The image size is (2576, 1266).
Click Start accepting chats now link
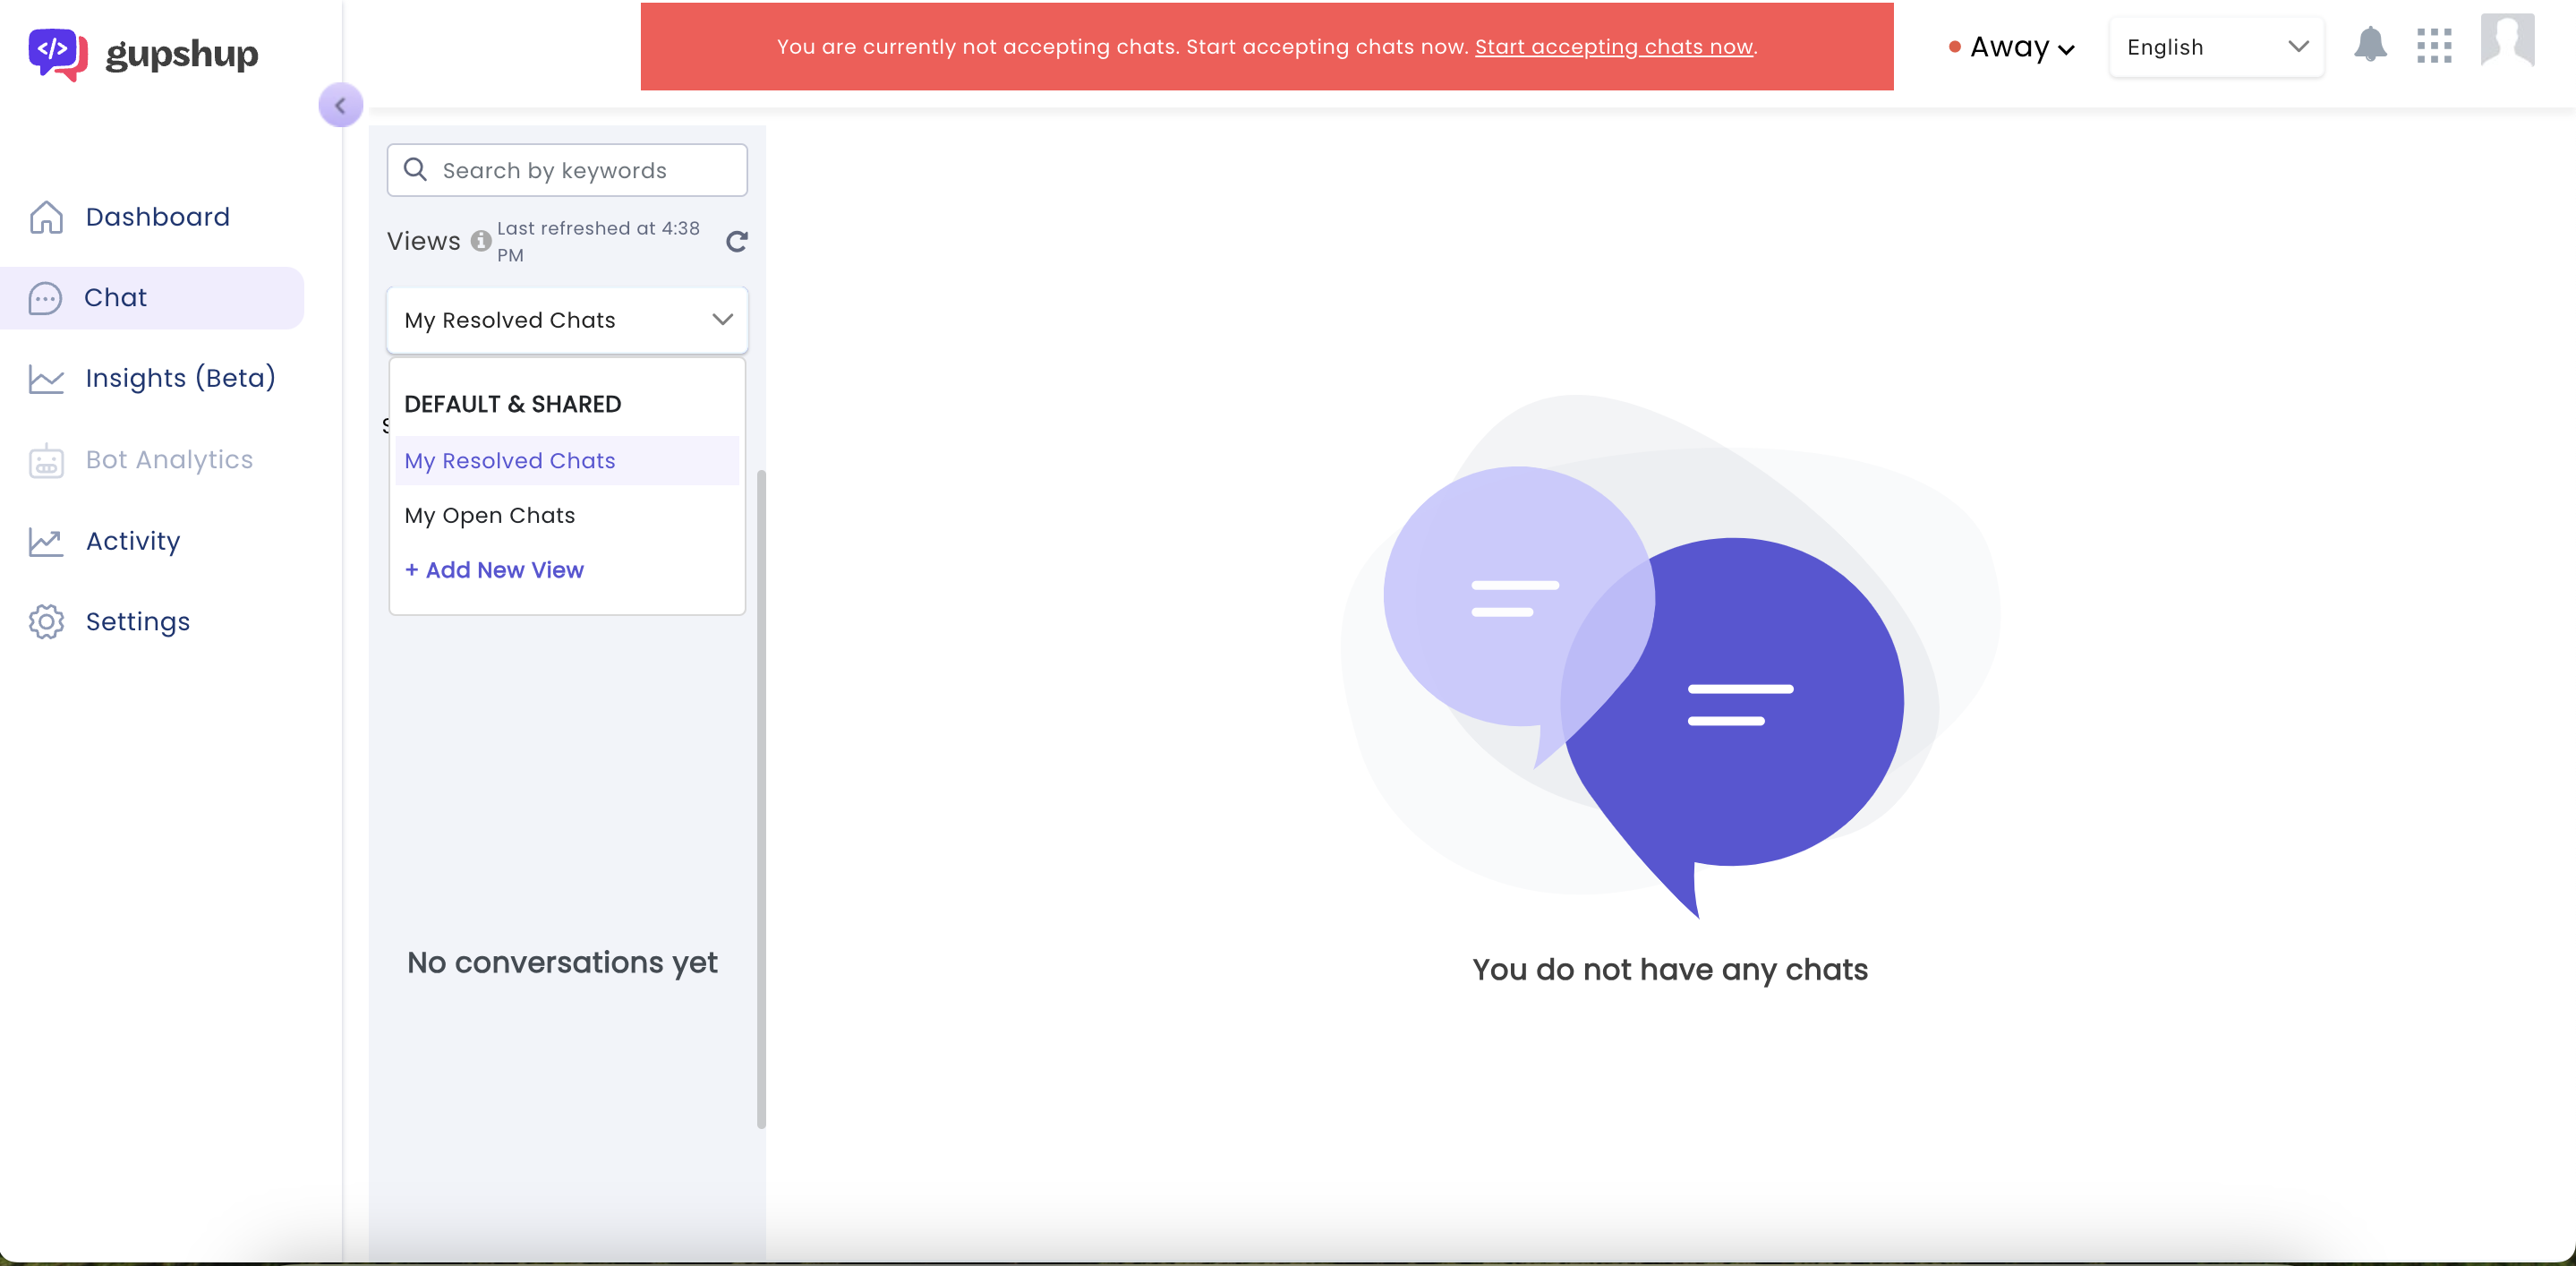click(1614, 47)
